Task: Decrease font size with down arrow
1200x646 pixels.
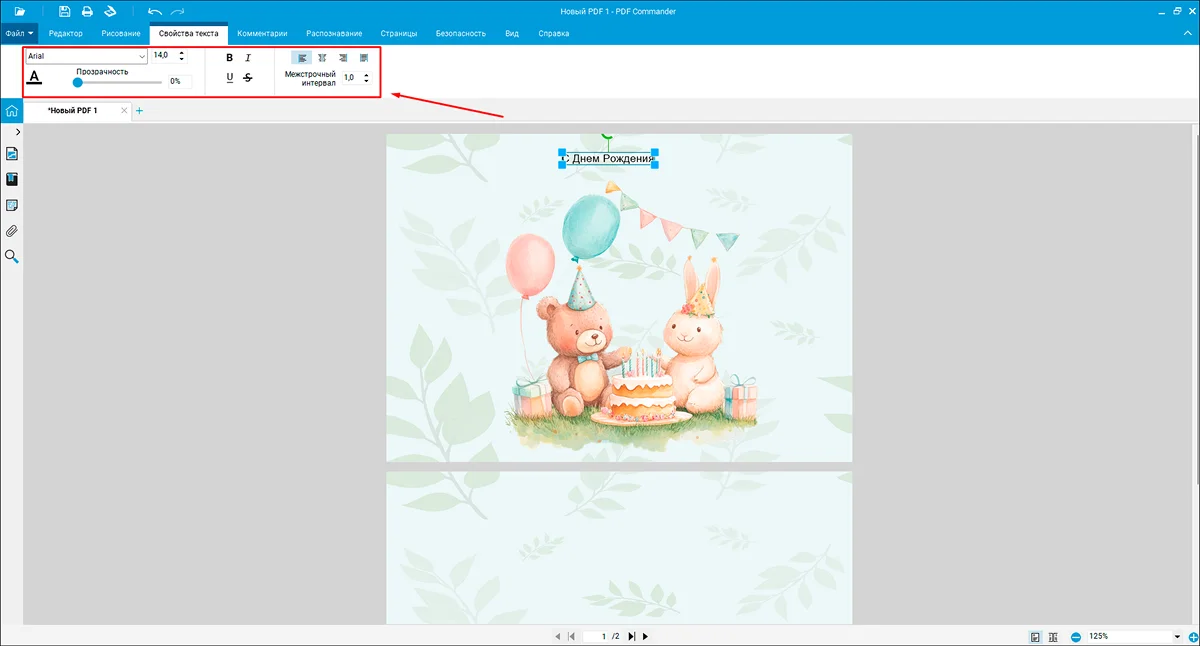Action: 182,60
